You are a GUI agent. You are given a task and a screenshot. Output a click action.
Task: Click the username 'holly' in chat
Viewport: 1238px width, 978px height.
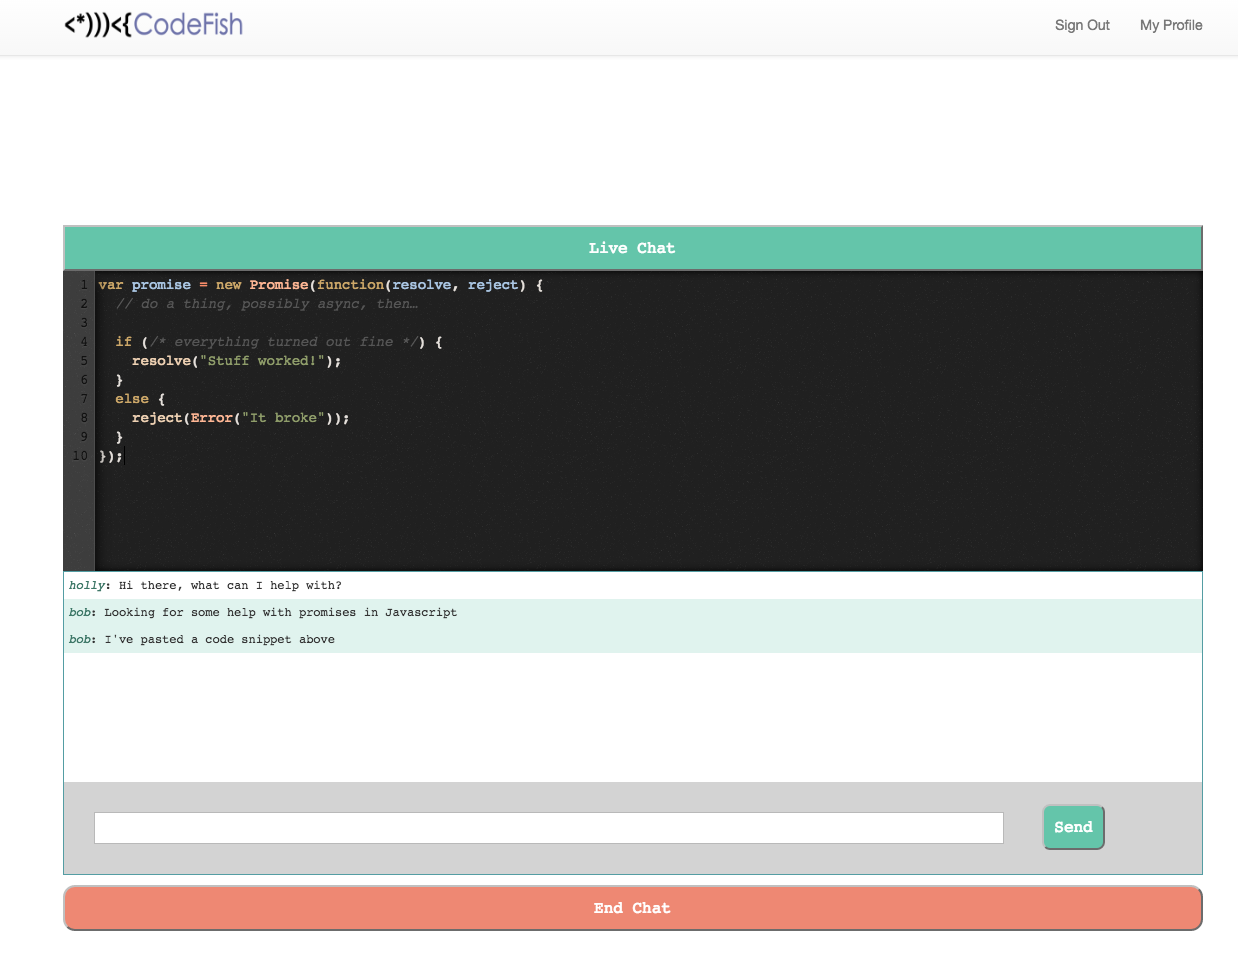[87, 586]
